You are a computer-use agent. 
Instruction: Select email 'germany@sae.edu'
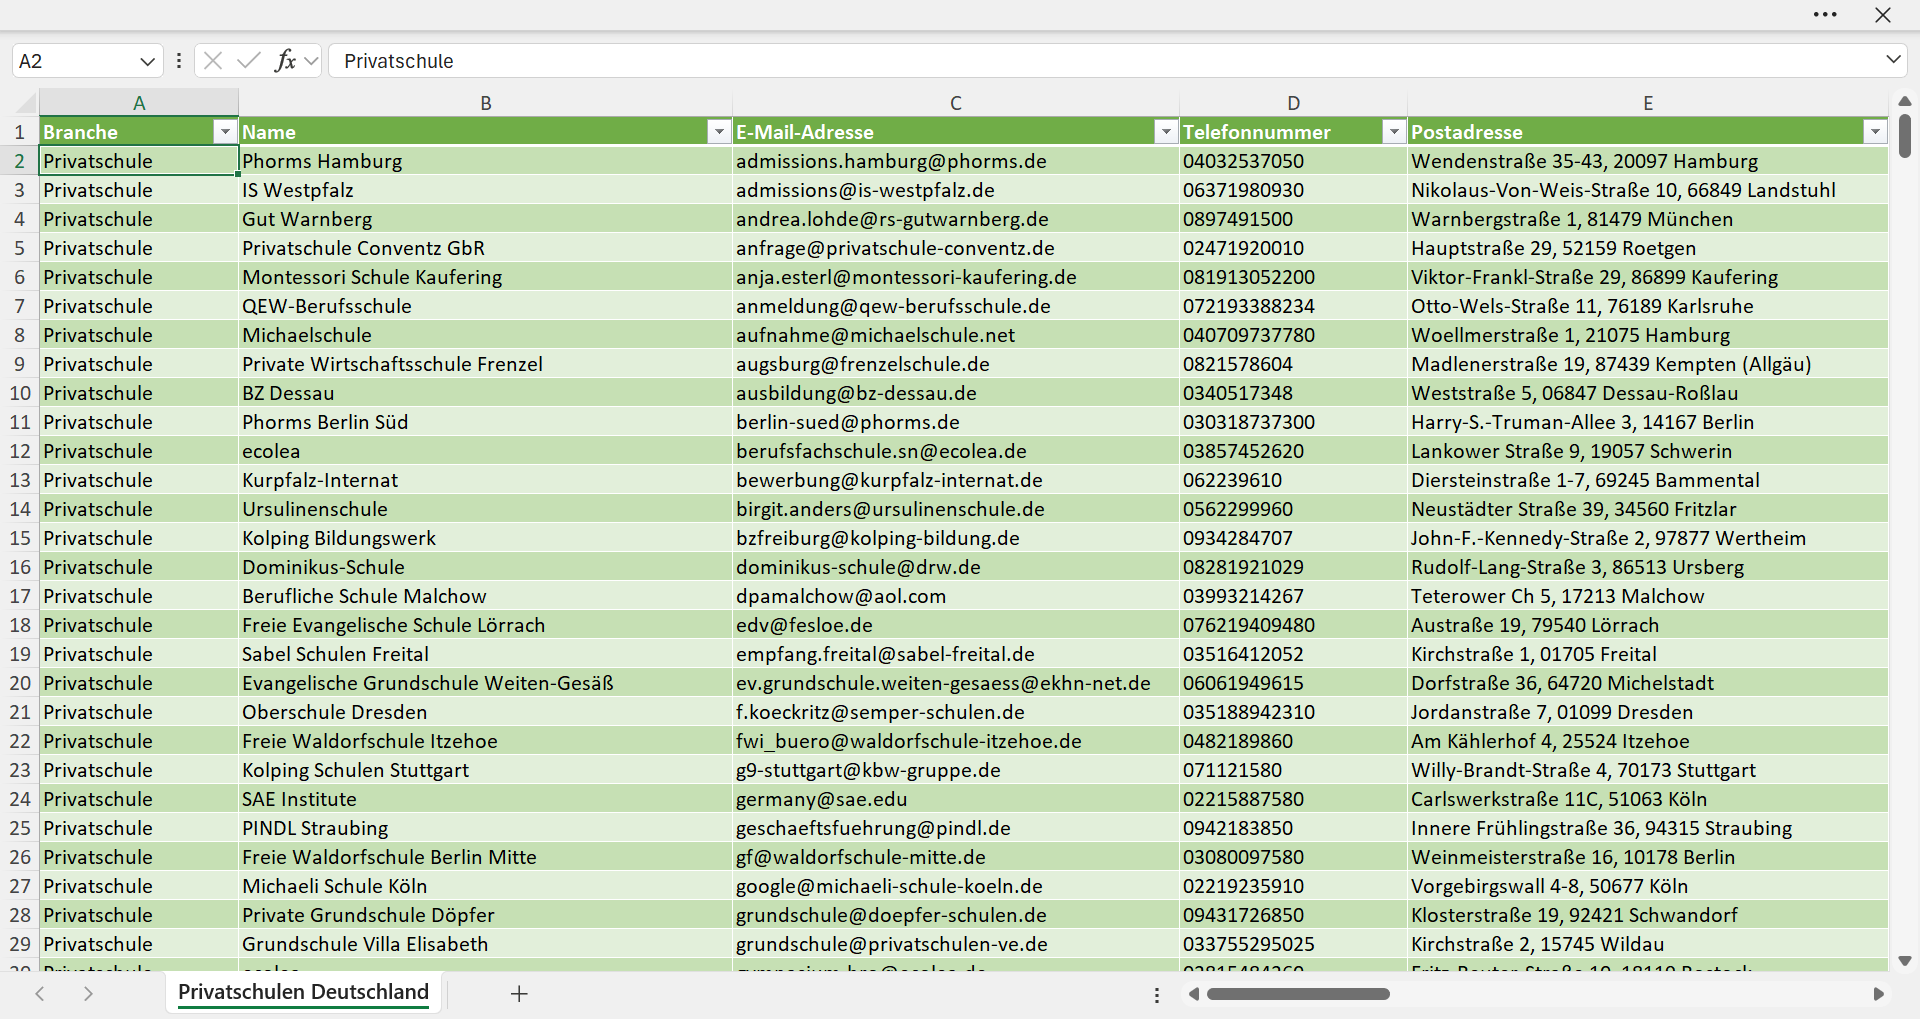coord(956,799)
